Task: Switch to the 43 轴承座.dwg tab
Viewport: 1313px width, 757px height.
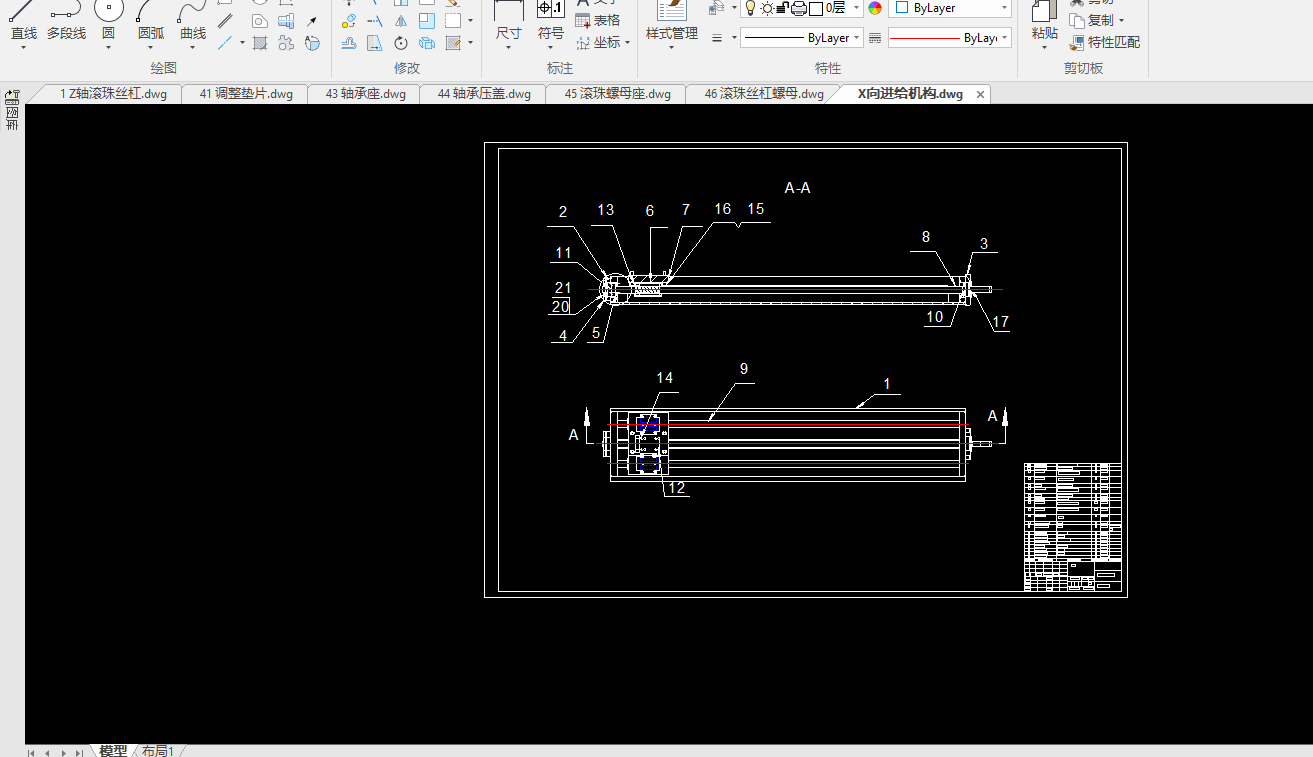Action: (366, 94)
